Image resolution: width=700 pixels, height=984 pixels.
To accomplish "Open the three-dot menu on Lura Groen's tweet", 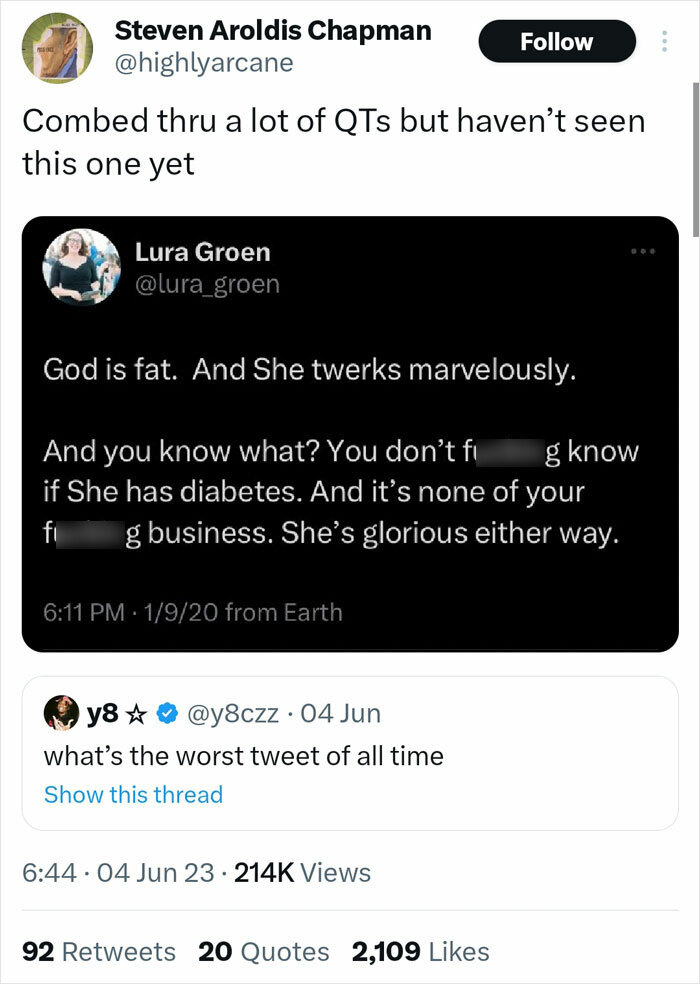I will [642, 252].
